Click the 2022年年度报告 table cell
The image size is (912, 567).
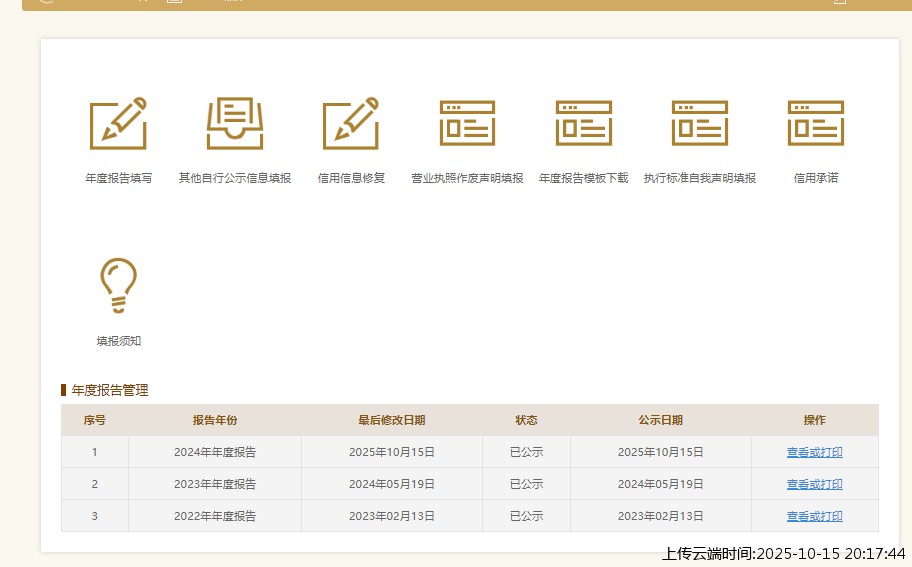pos(215,516)
